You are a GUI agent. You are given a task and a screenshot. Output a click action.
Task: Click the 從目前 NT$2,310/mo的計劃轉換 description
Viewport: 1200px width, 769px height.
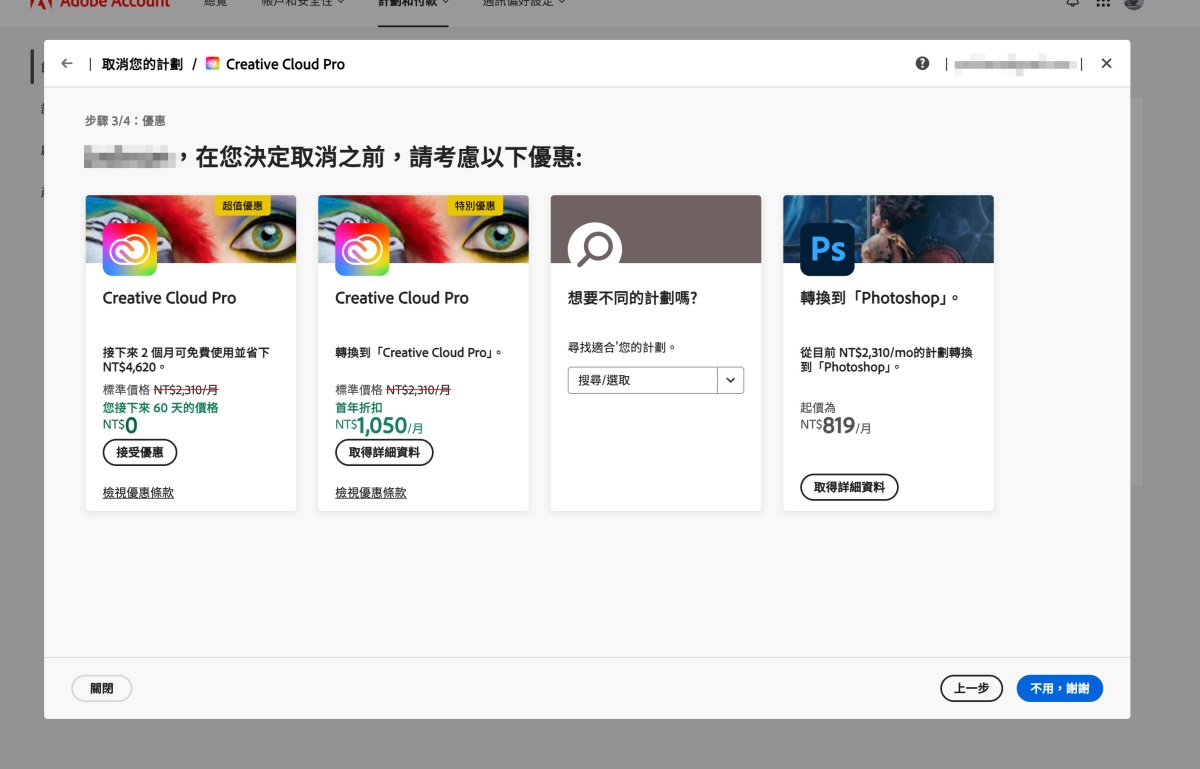point(886,360)
